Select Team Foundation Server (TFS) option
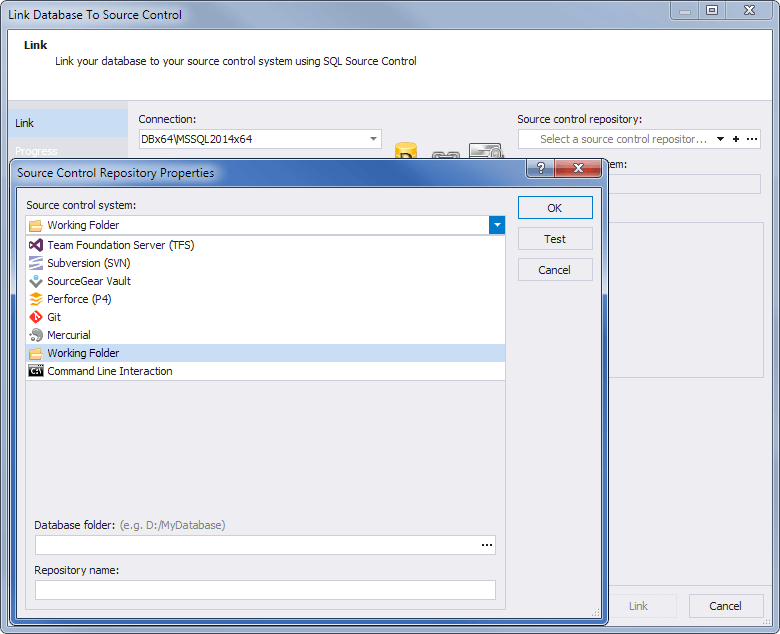The width and height of the screenshot is (780, 634). (265, 245)
